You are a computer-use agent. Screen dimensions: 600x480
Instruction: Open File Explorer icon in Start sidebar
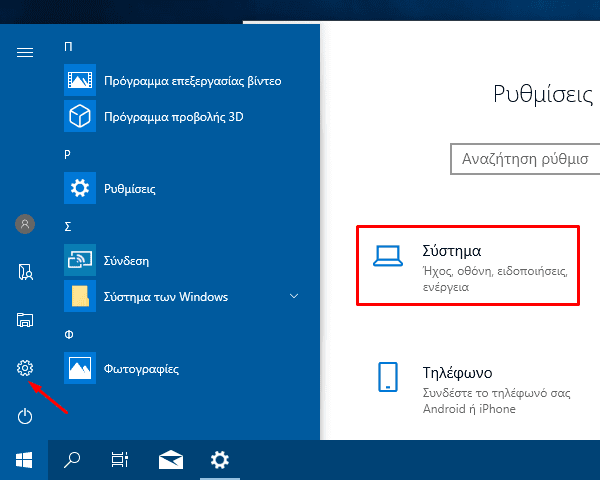click(x=25, y=320)
